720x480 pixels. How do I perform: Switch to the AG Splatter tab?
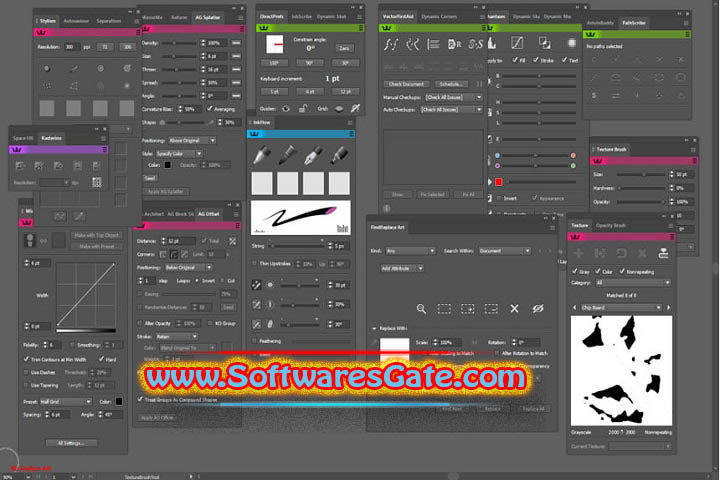click(x=208, y=17)
